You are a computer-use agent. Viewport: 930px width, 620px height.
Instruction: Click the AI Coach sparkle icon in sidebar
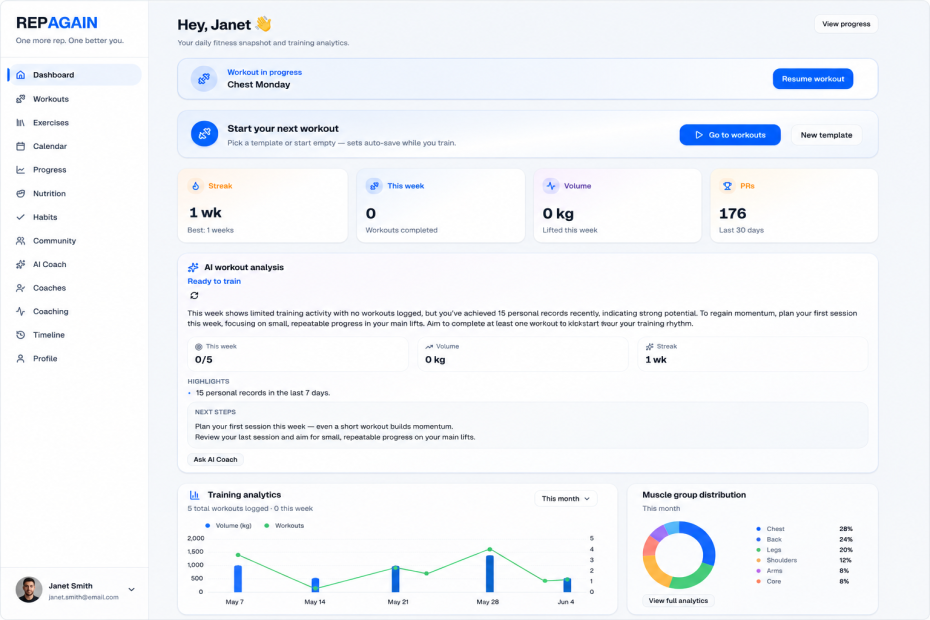[x=21, y=264]
